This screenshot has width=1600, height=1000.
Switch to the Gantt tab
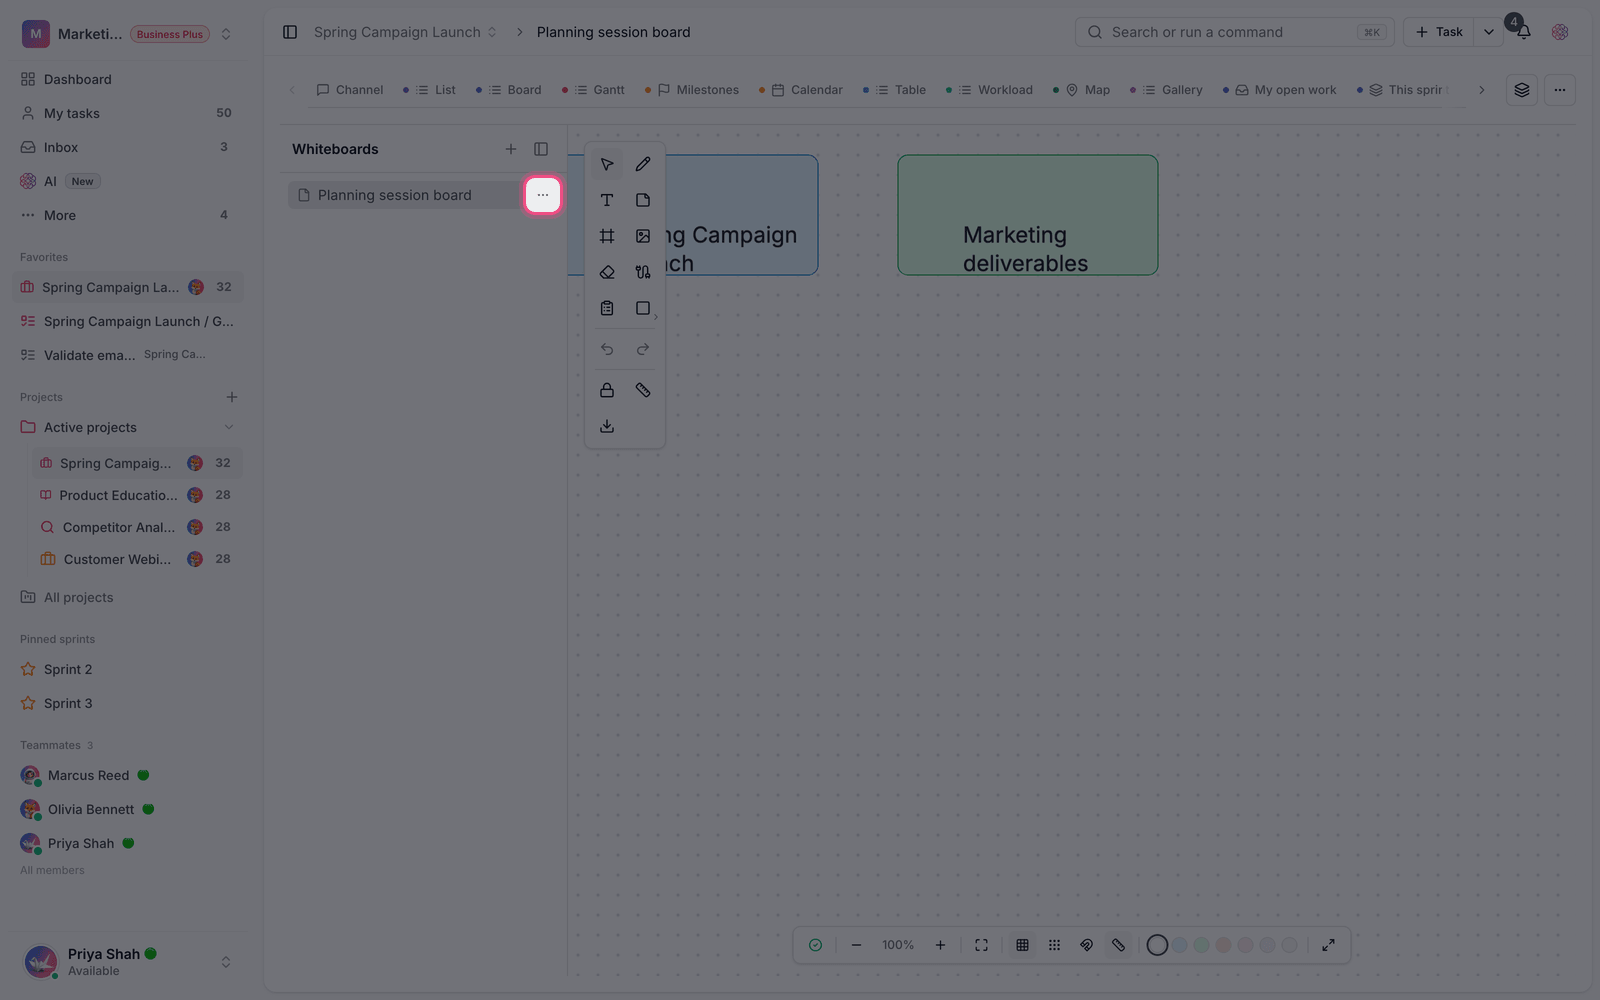click(594, 90)
